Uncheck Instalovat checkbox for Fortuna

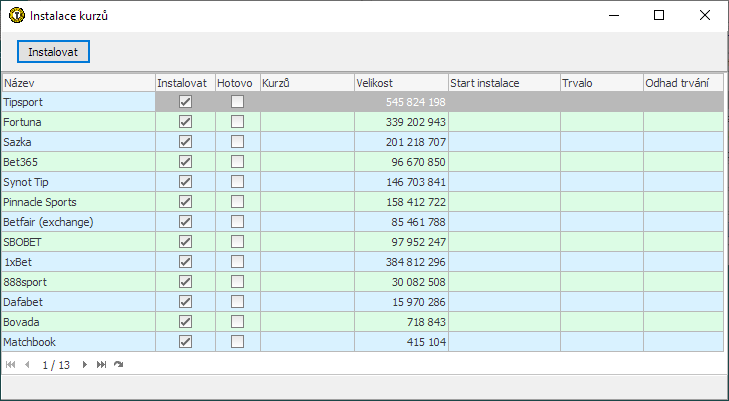point(186,122)
